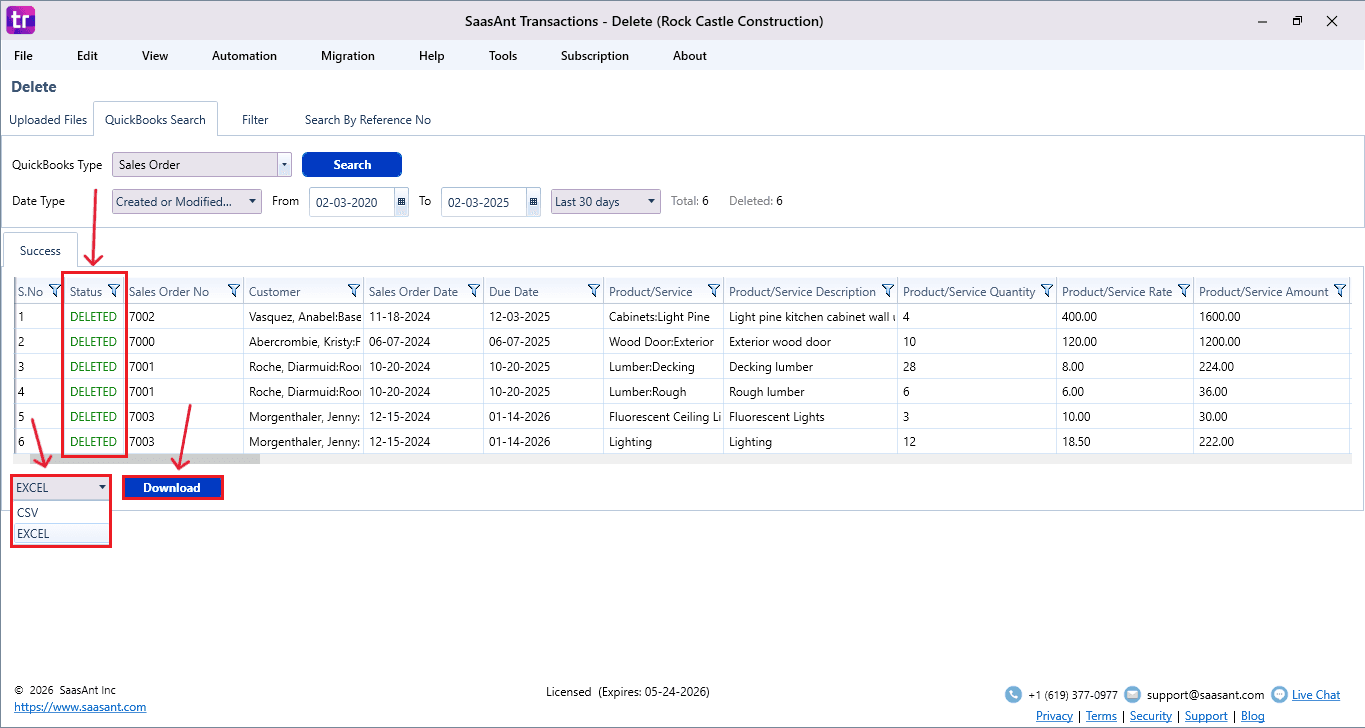Image resolution: width=1365 pixels, height=728 pixels.
Task: Click the Customer column filter icon
Action: pos(353,291)
